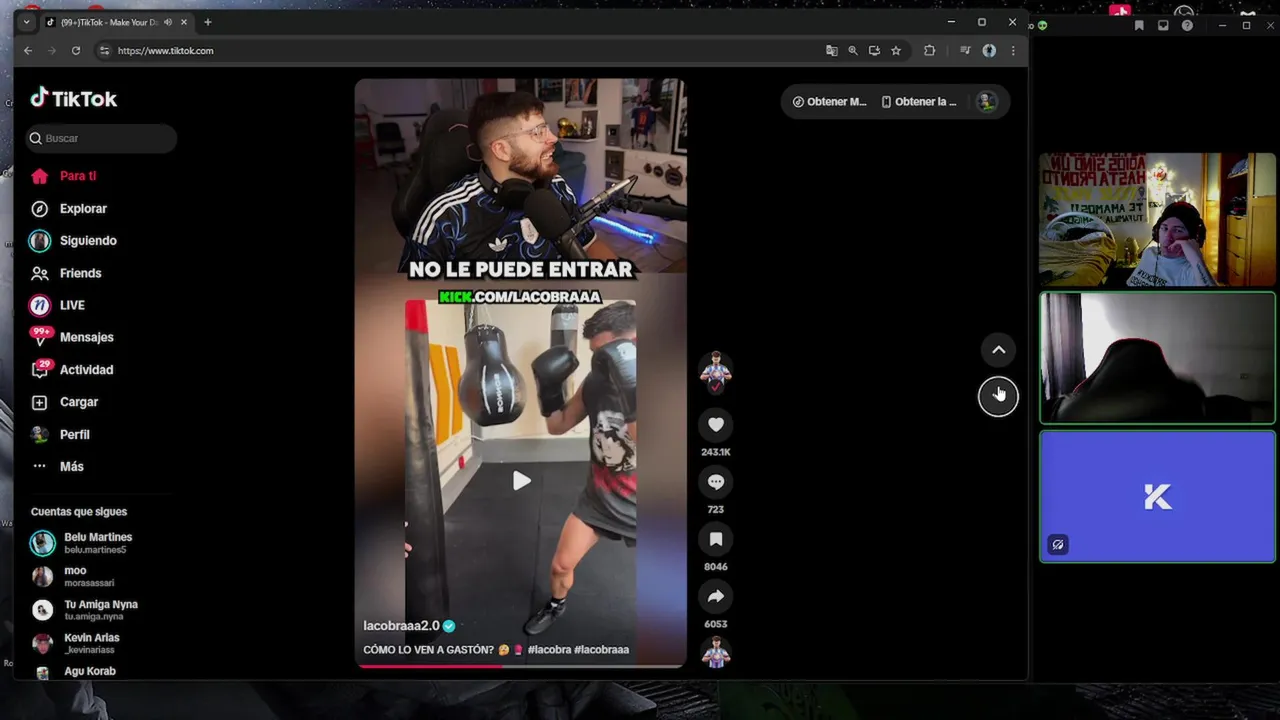
Task: Click the Obtener M... button
Action: [x=830, y=102]
